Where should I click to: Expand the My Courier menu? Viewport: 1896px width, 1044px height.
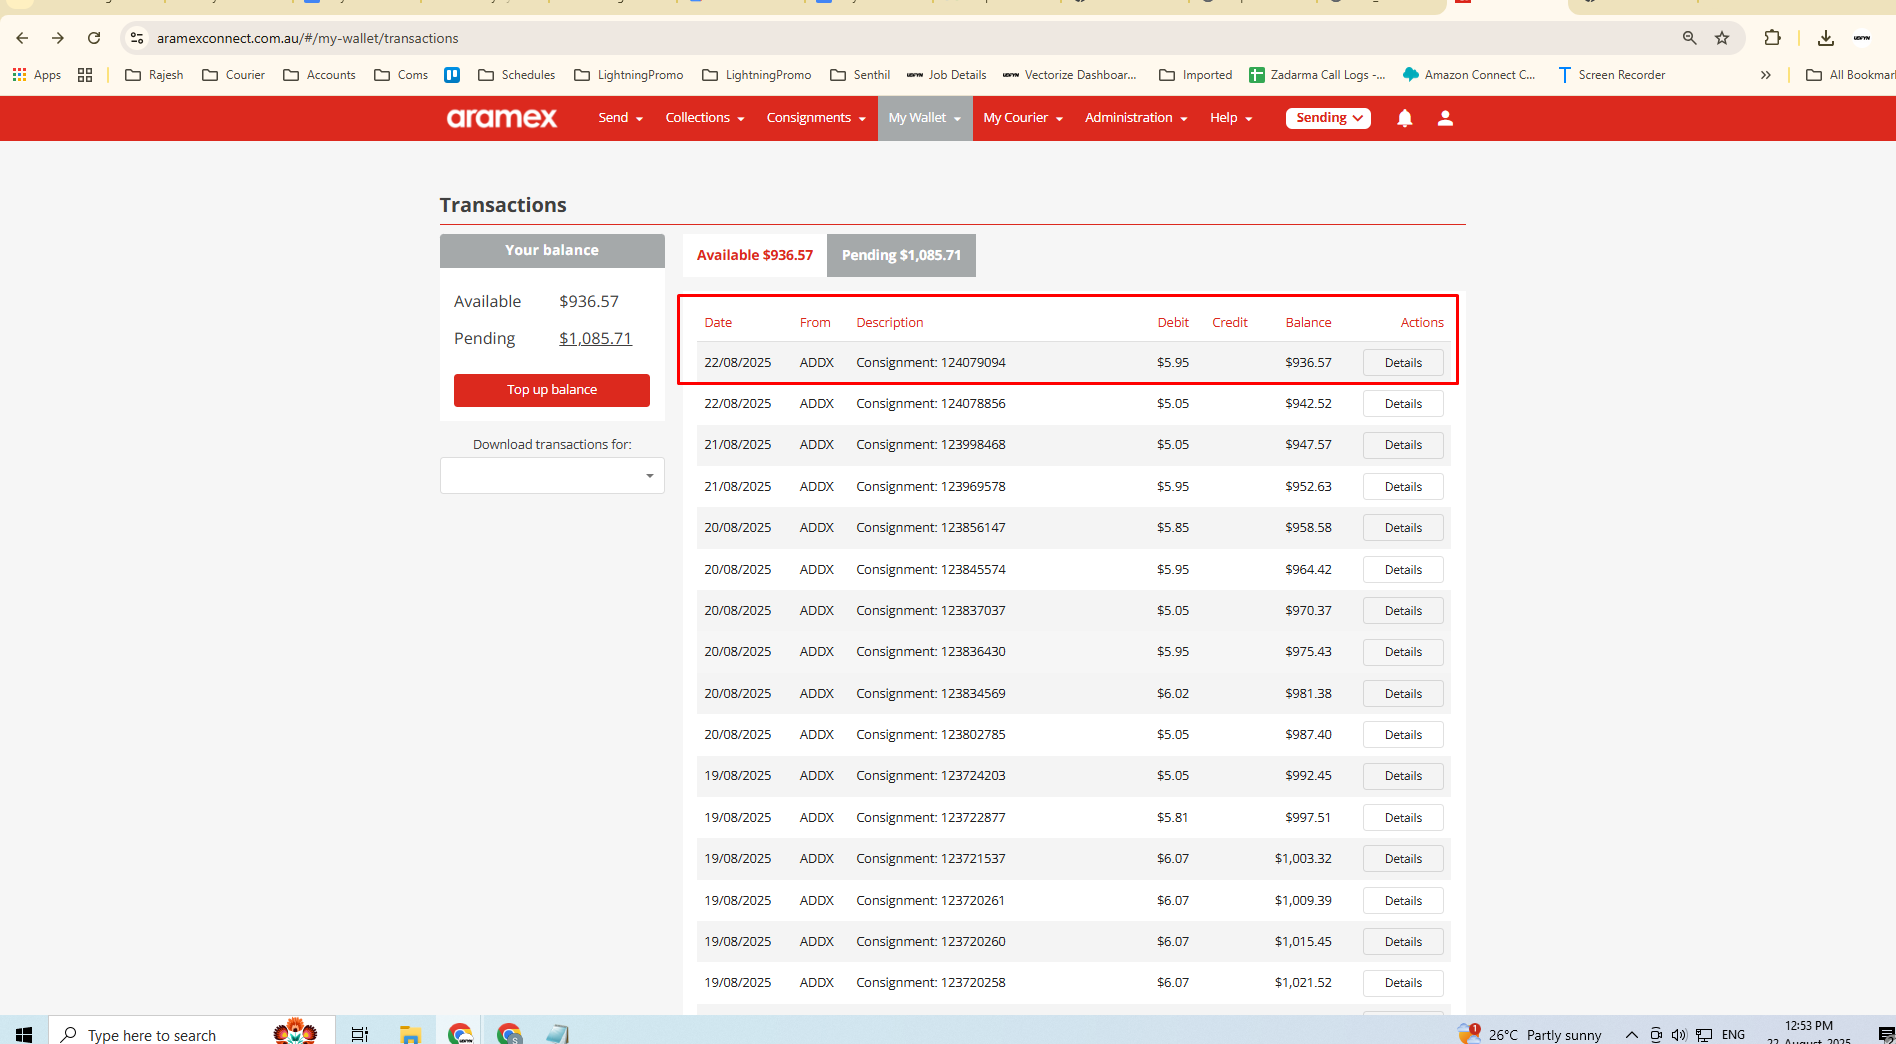point(1023,118)
